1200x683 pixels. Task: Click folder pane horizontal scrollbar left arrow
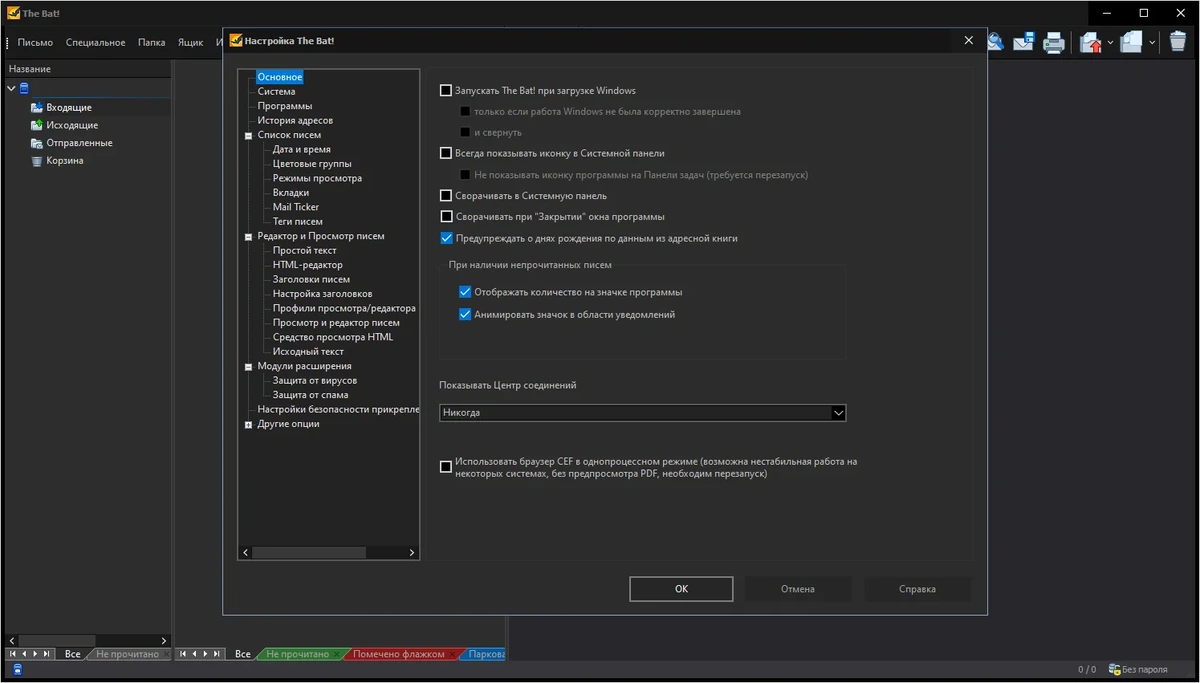point(12,641)
